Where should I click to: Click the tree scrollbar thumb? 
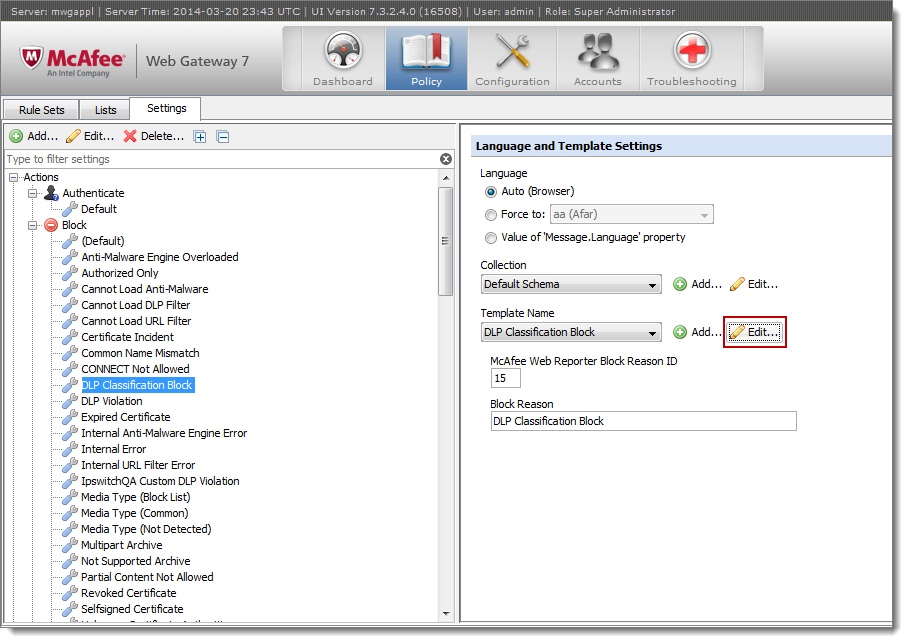[445, 242]
